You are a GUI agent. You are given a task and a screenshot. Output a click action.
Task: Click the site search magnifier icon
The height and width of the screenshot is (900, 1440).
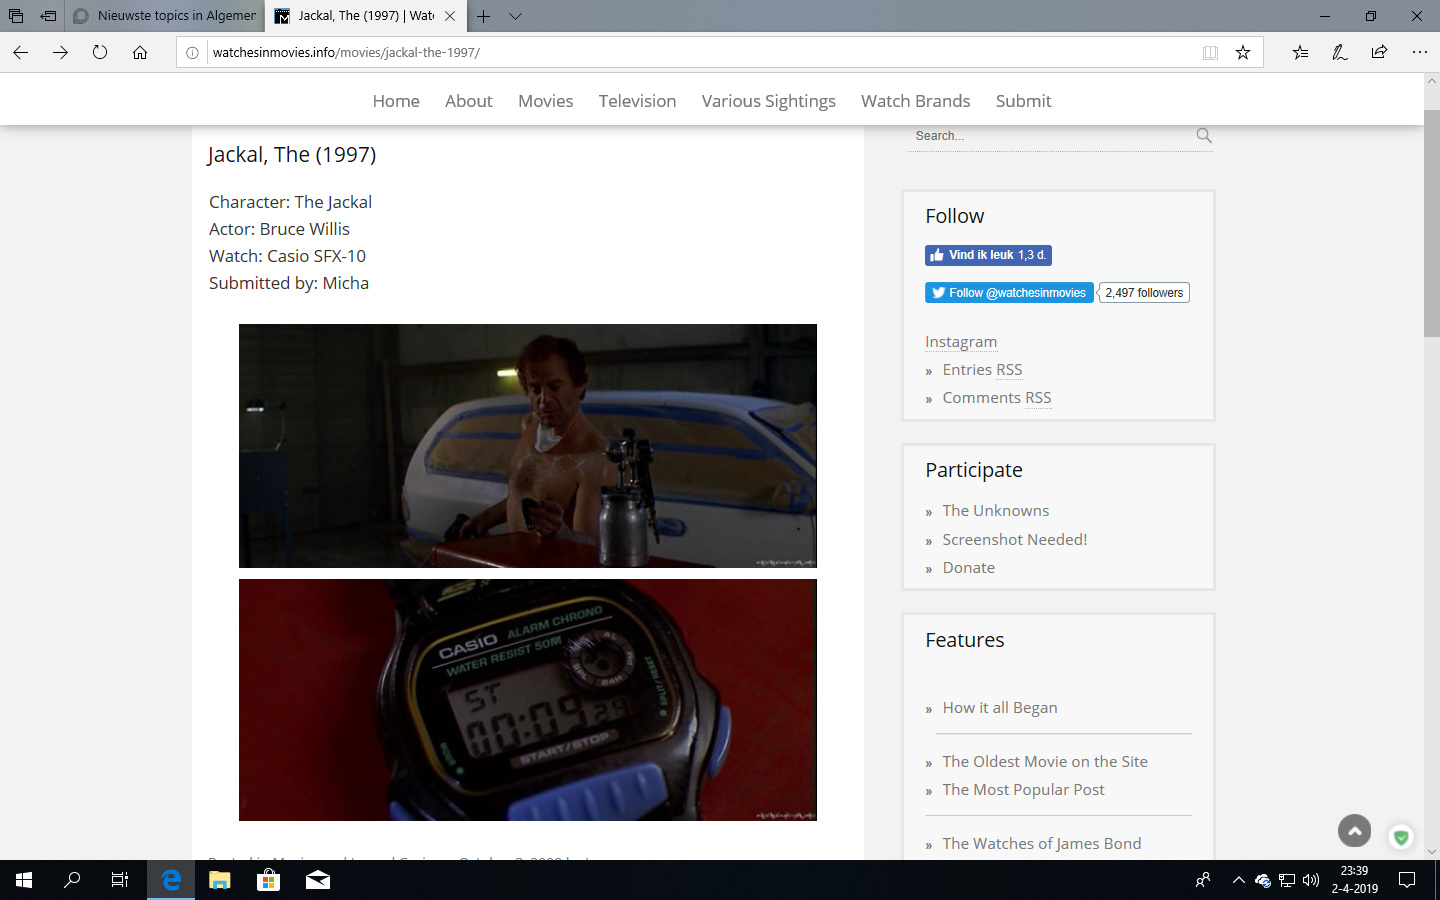pyautogui.click(x=1204, y=135)
